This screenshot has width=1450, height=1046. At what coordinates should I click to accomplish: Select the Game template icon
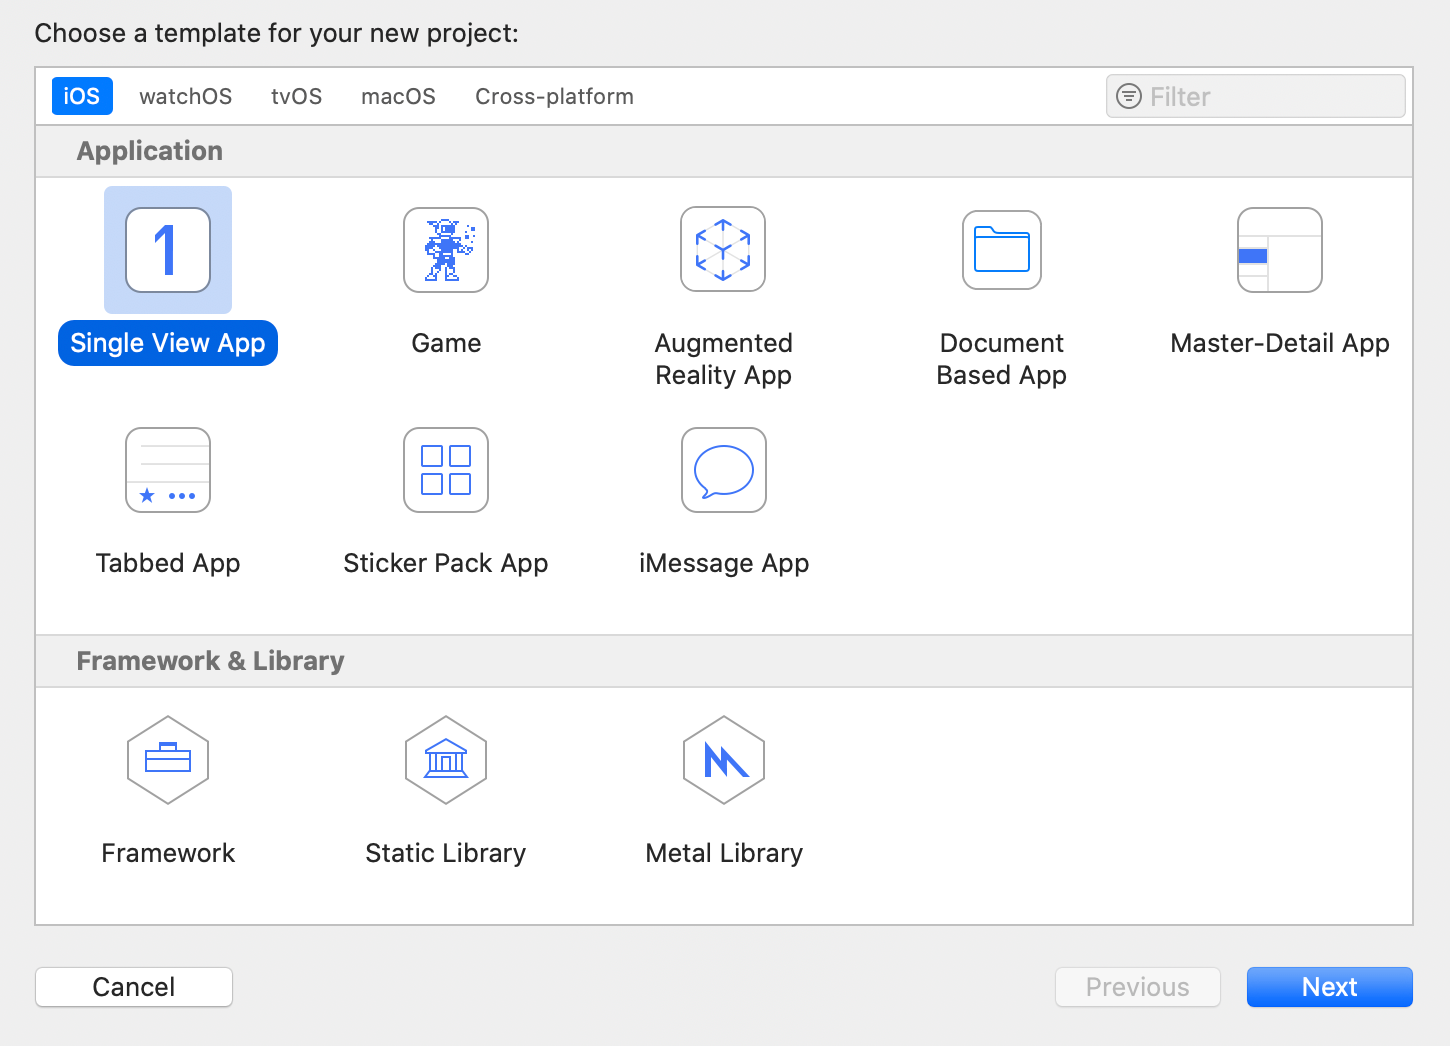tap(446, 250)
